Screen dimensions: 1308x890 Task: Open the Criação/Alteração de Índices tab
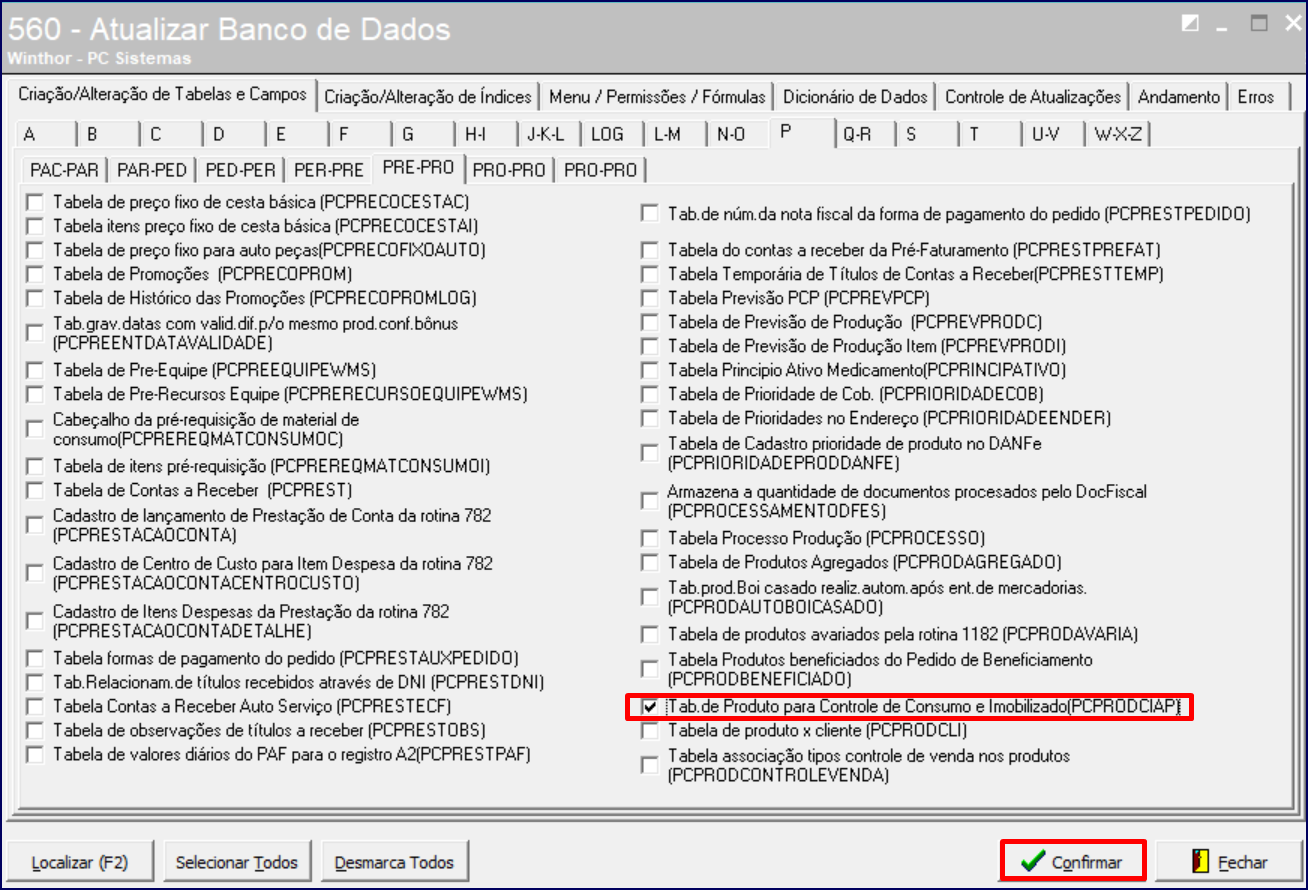[428, 97]
